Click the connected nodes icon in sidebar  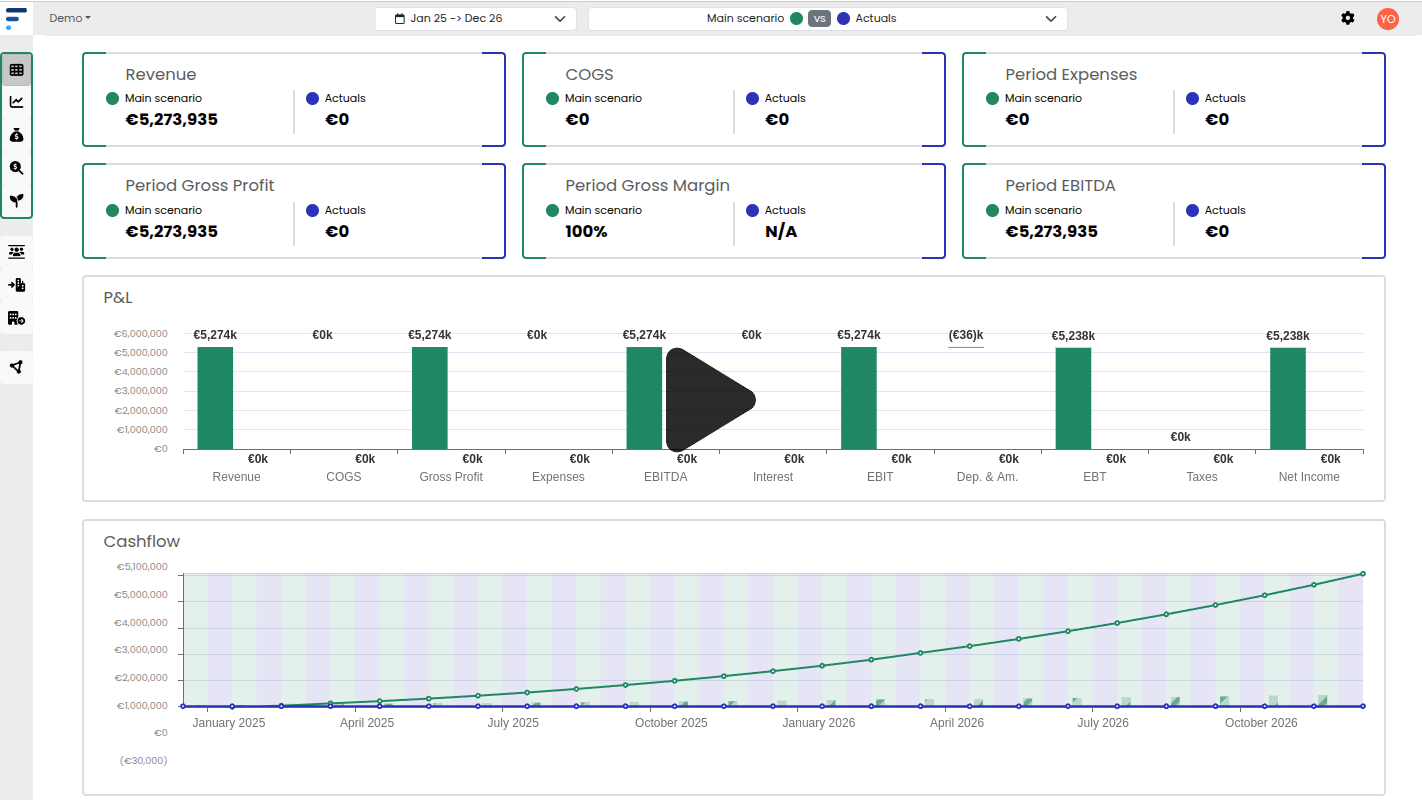(x=16, y=367)
